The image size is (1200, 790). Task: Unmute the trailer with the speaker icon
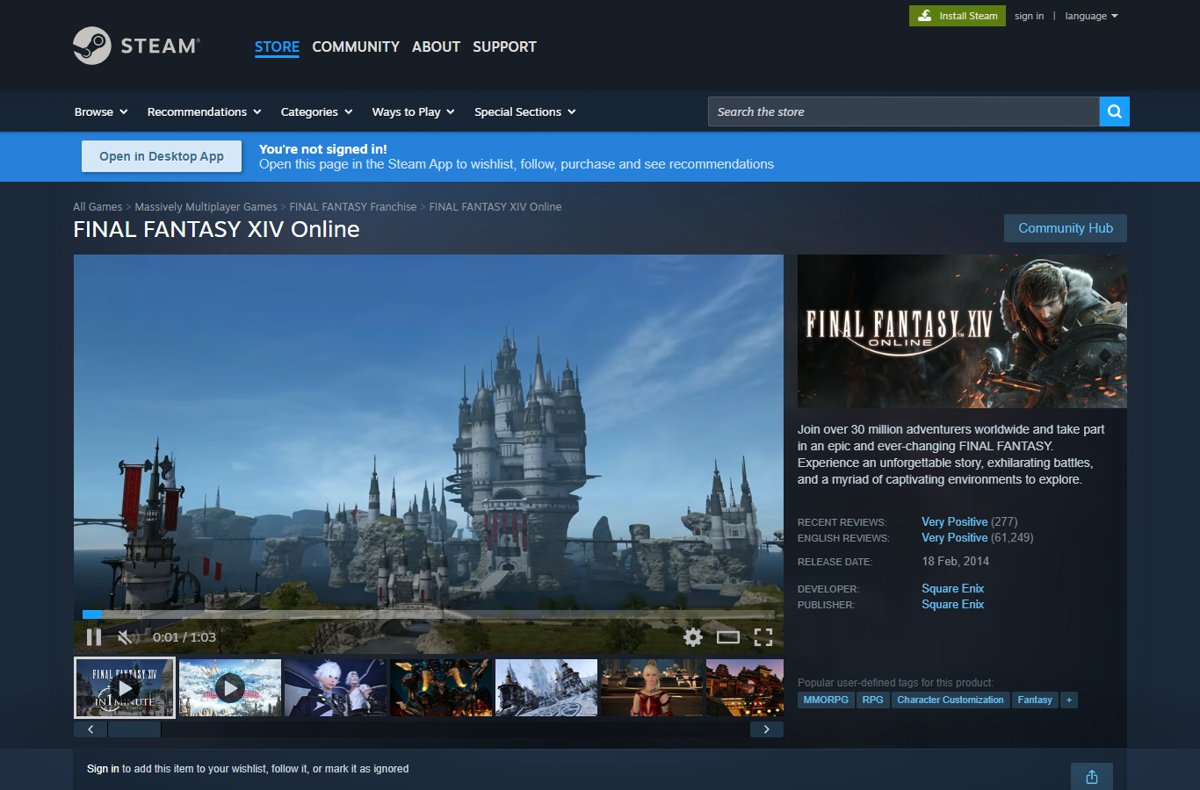(x=126, y=637)
